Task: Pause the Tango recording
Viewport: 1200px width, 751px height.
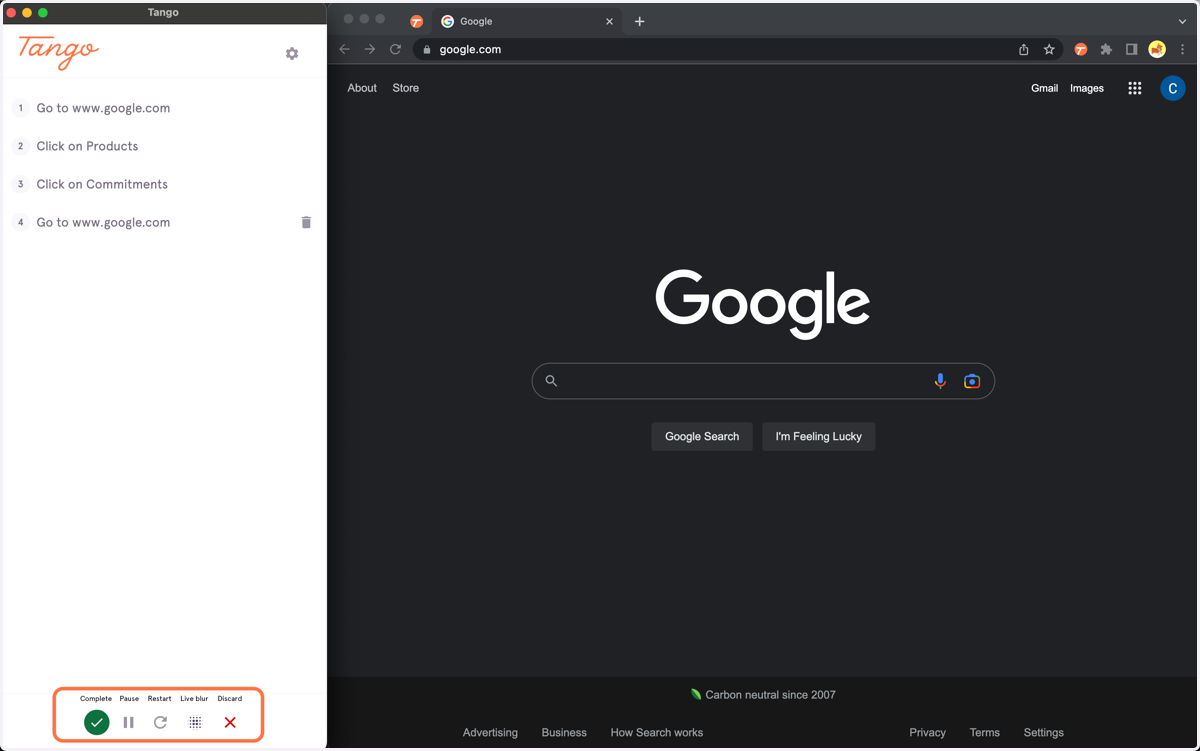Action: point(129,722)
